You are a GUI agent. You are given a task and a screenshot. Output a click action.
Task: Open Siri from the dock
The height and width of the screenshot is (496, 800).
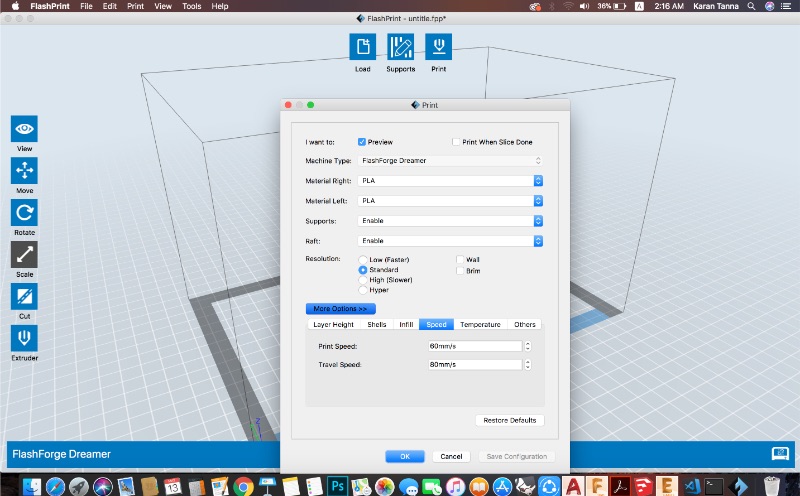click(x=103, y=486)
